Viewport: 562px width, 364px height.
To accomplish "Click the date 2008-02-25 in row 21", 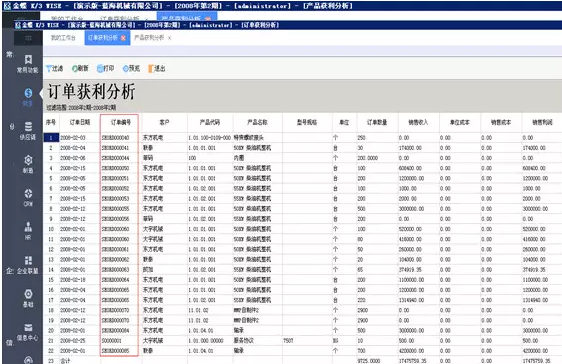I will [73, 341].
